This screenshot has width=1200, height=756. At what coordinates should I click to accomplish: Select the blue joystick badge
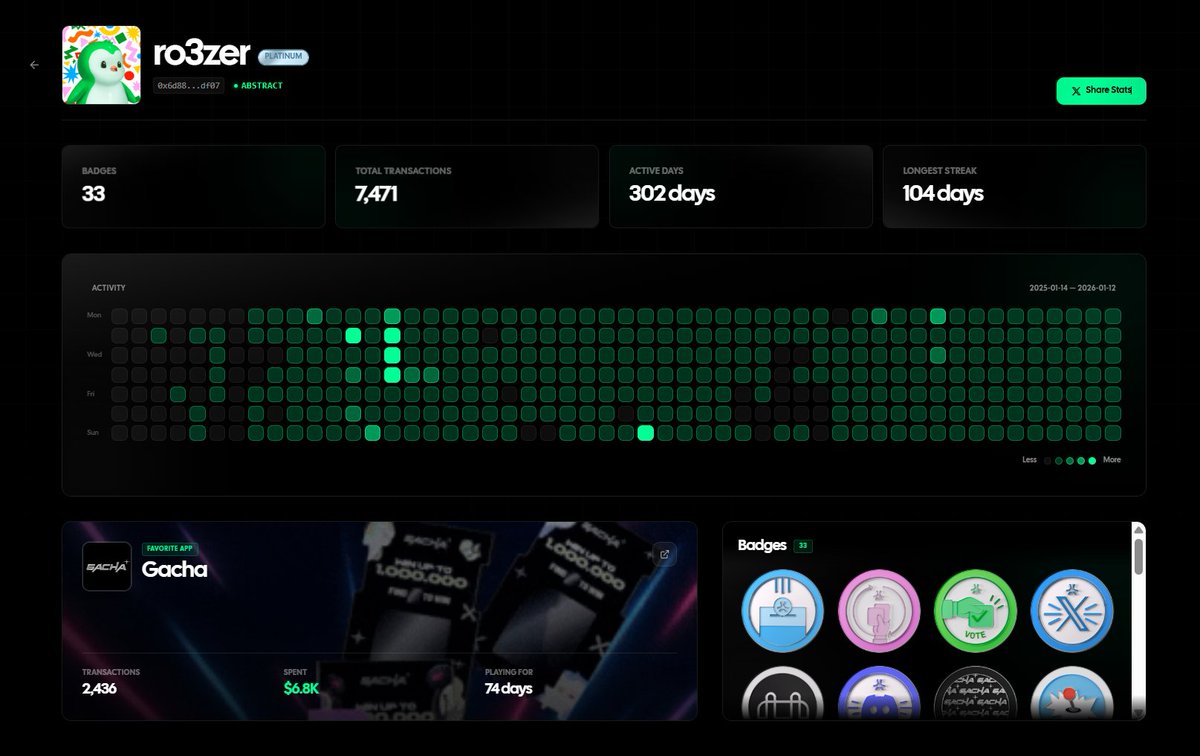[x=1072, y=693]
